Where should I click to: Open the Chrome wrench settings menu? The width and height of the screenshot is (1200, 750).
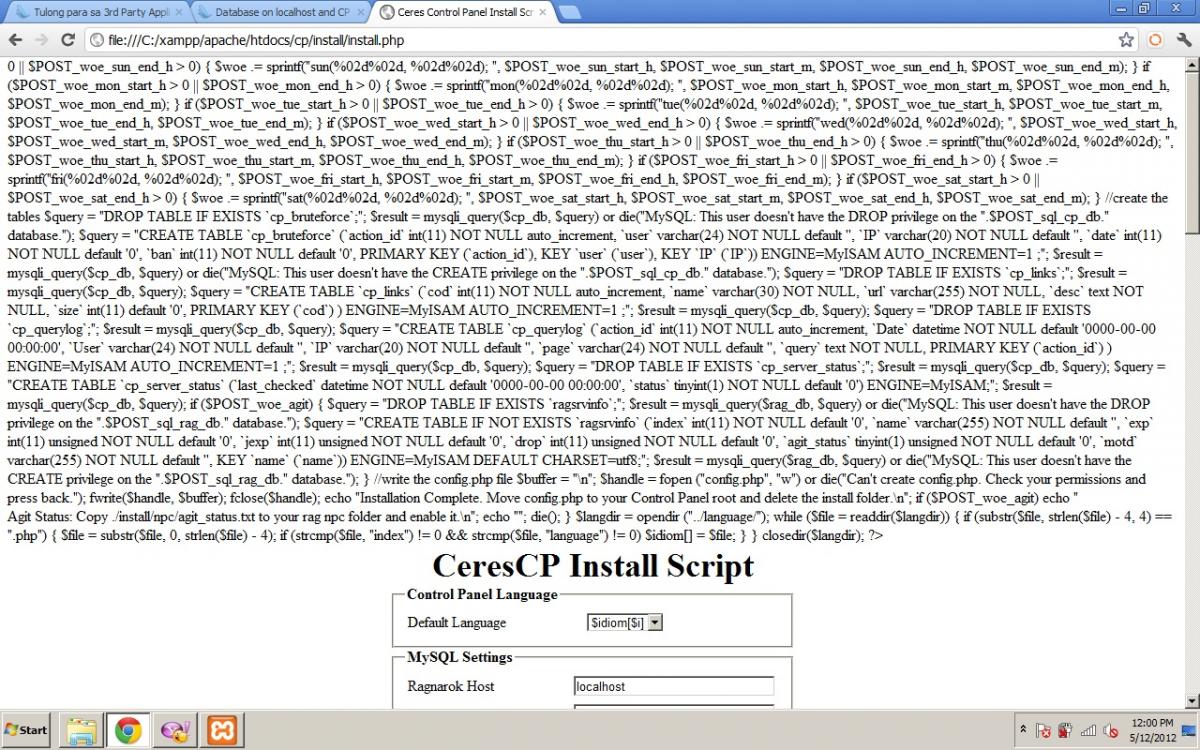(x=1183, y=40)
